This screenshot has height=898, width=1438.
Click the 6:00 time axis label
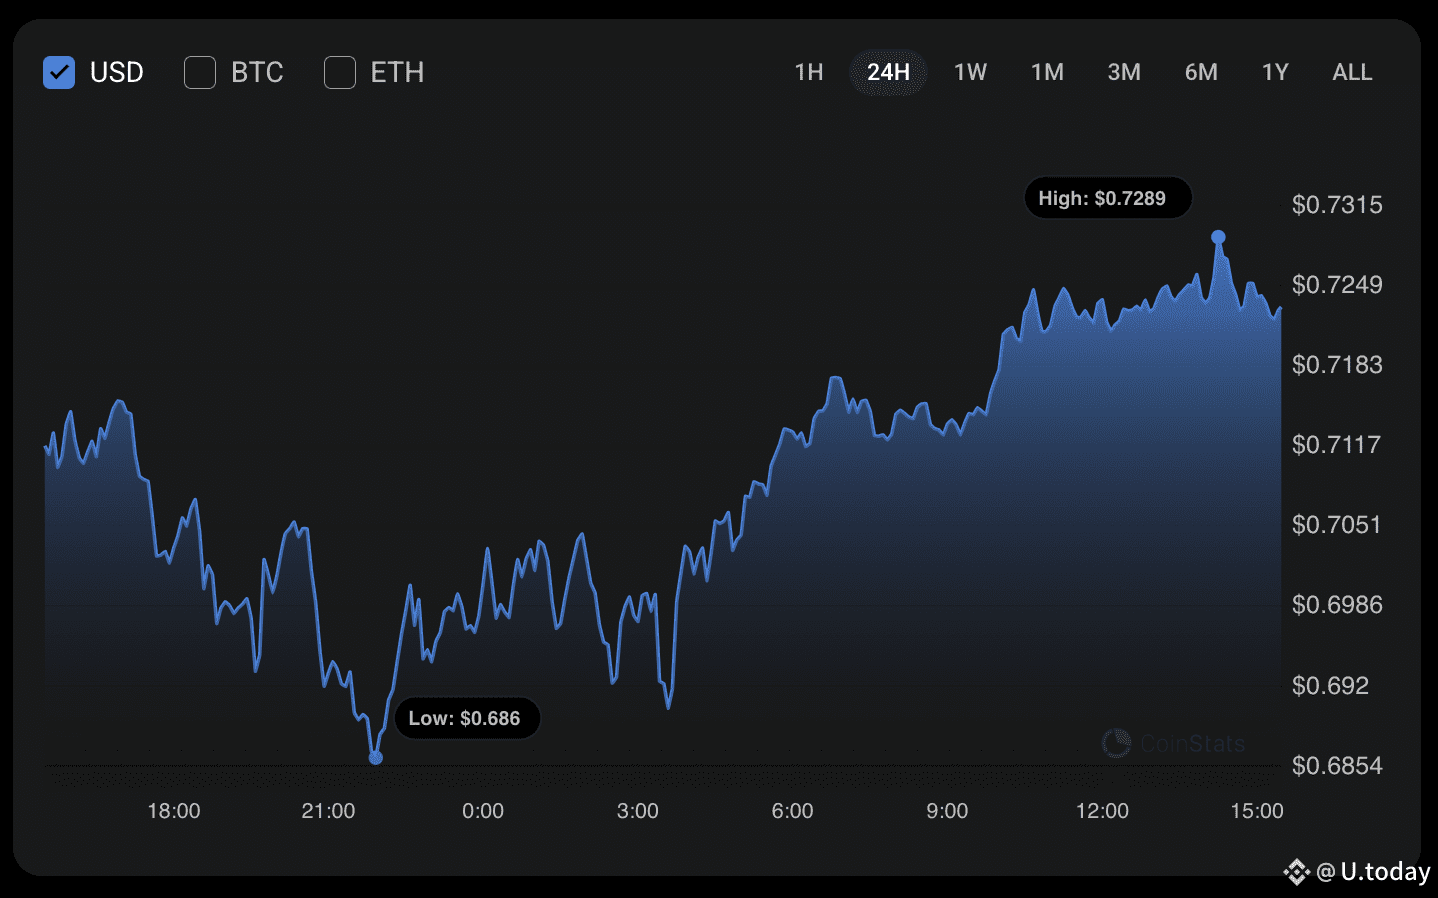792,811
